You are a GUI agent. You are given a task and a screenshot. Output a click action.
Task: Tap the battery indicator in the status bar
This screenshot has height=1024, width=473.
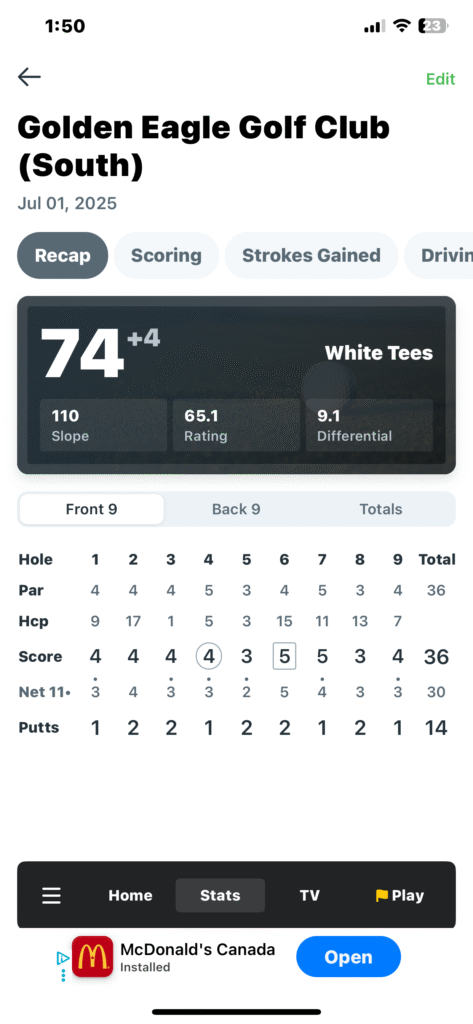tap(433, 26)
